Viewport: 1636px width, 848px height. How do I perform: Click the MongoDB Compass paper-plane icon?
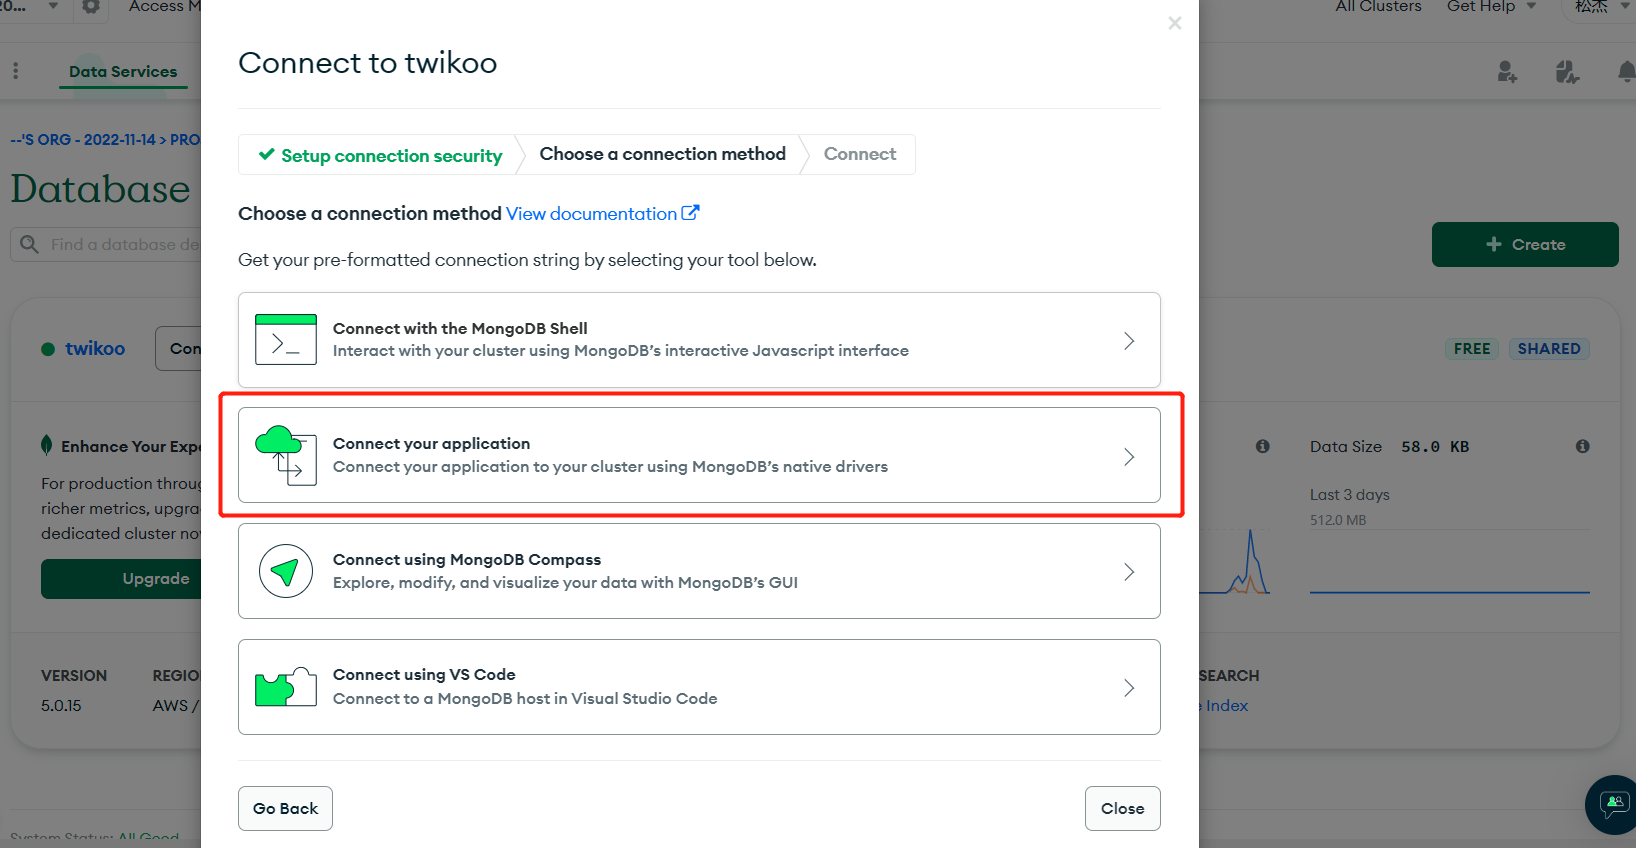[x=286, y=571]
